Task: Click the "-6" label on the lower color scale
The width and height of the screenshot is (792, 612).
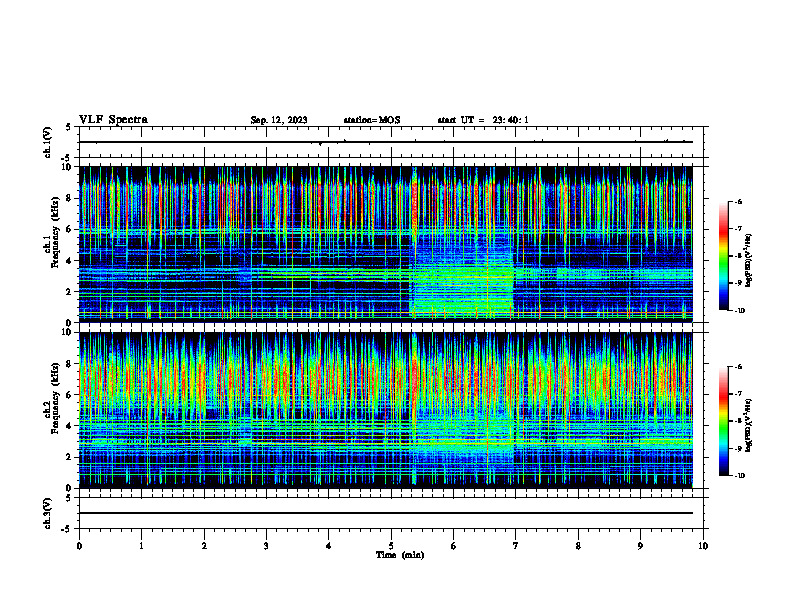Action: 738,367
